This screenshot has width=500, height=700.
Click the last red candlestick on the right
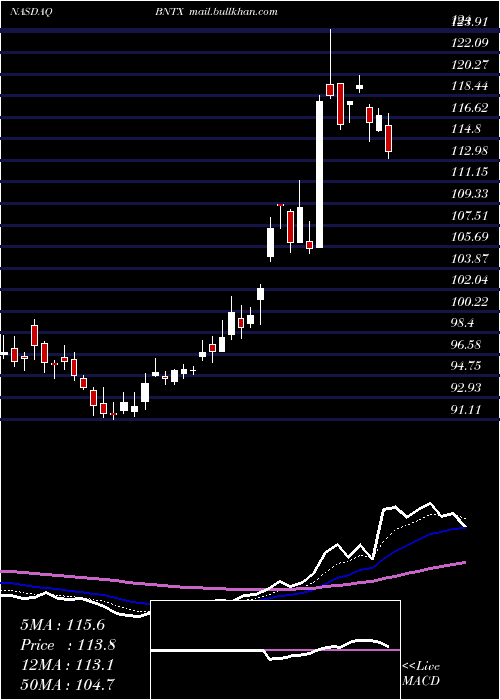(x=388, y=138)
